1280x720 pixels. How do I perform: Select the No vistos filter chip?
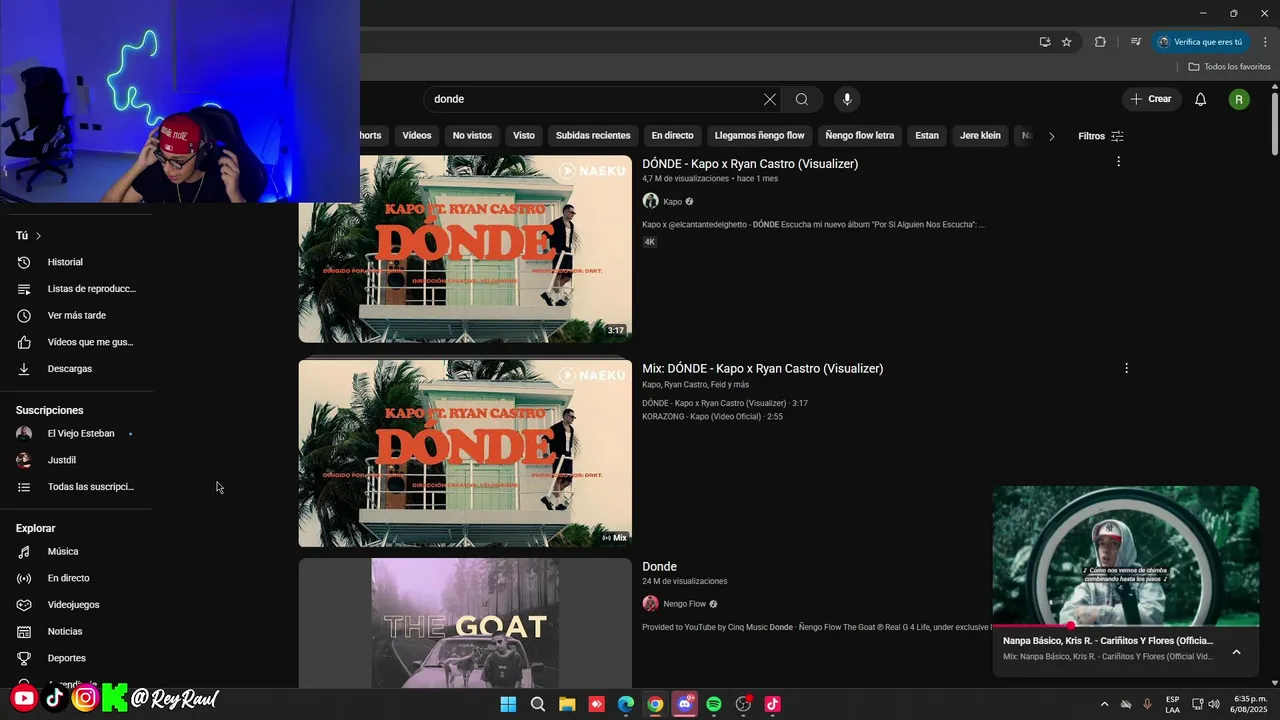472,136
